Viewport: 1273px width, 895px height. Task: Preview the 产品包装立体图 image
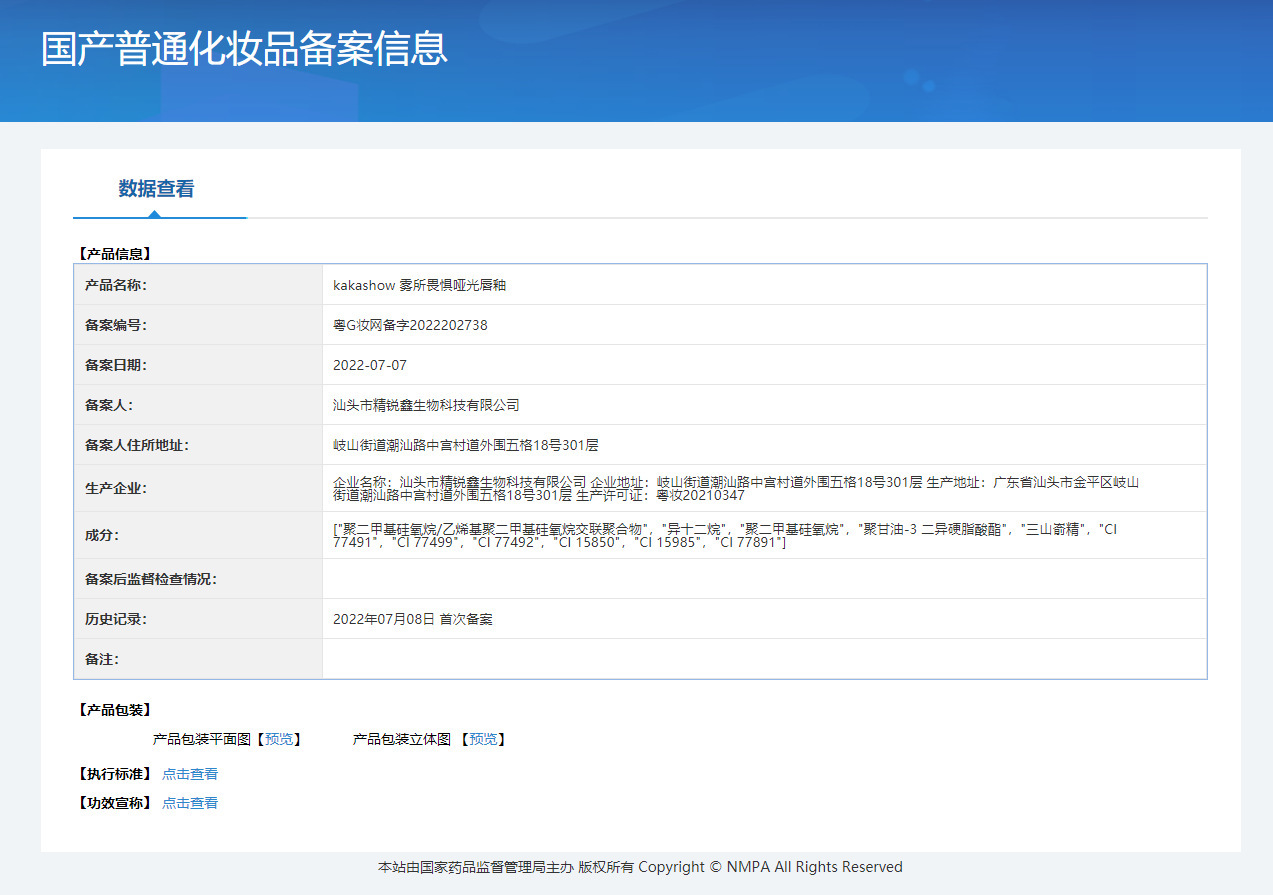tap(483, 739)
